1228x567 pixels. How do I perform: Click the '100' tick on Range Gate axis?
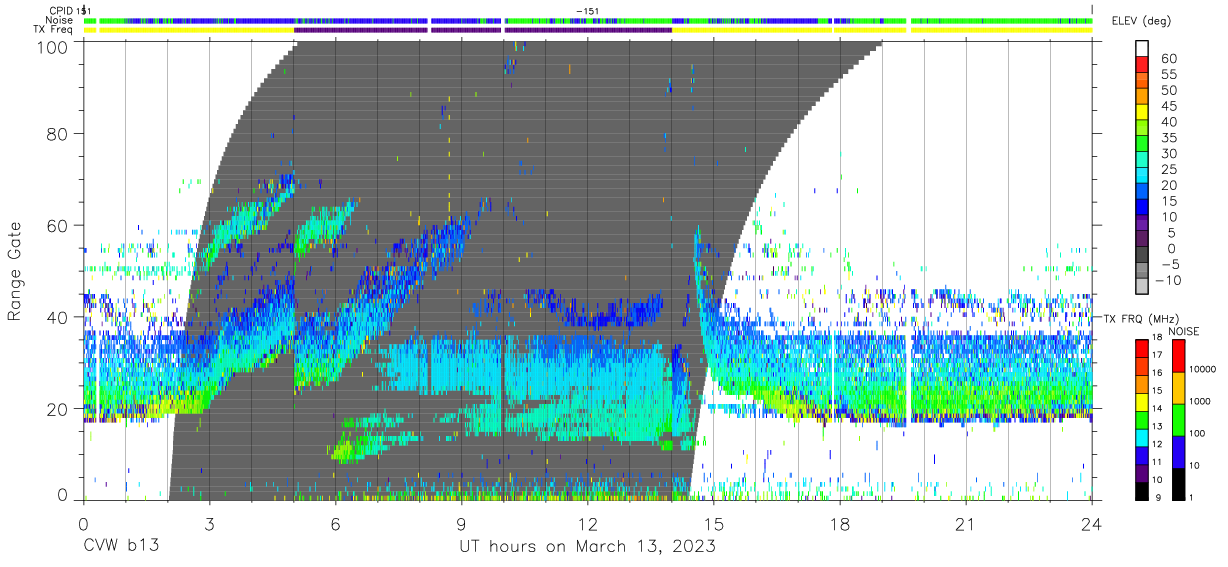click(54, 47)
